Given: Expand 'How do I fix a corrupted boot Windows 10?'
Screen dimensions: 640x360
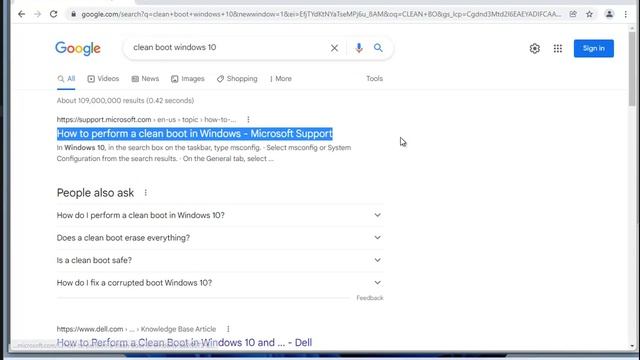Looking at the screenshot, I should [x=220, y=282].
